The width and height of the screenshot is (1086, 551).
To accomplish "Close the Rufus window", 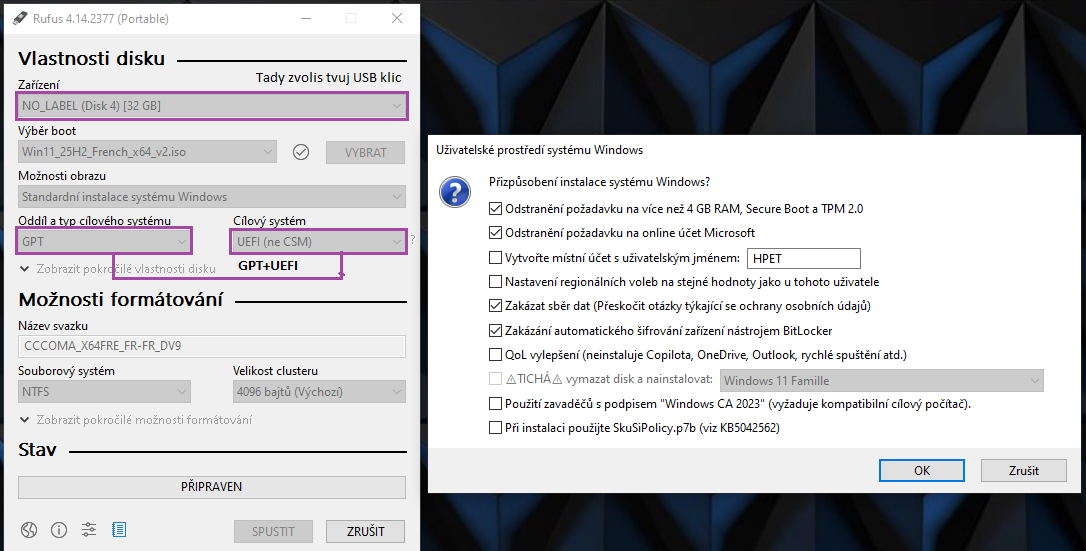I will point(397,19).
